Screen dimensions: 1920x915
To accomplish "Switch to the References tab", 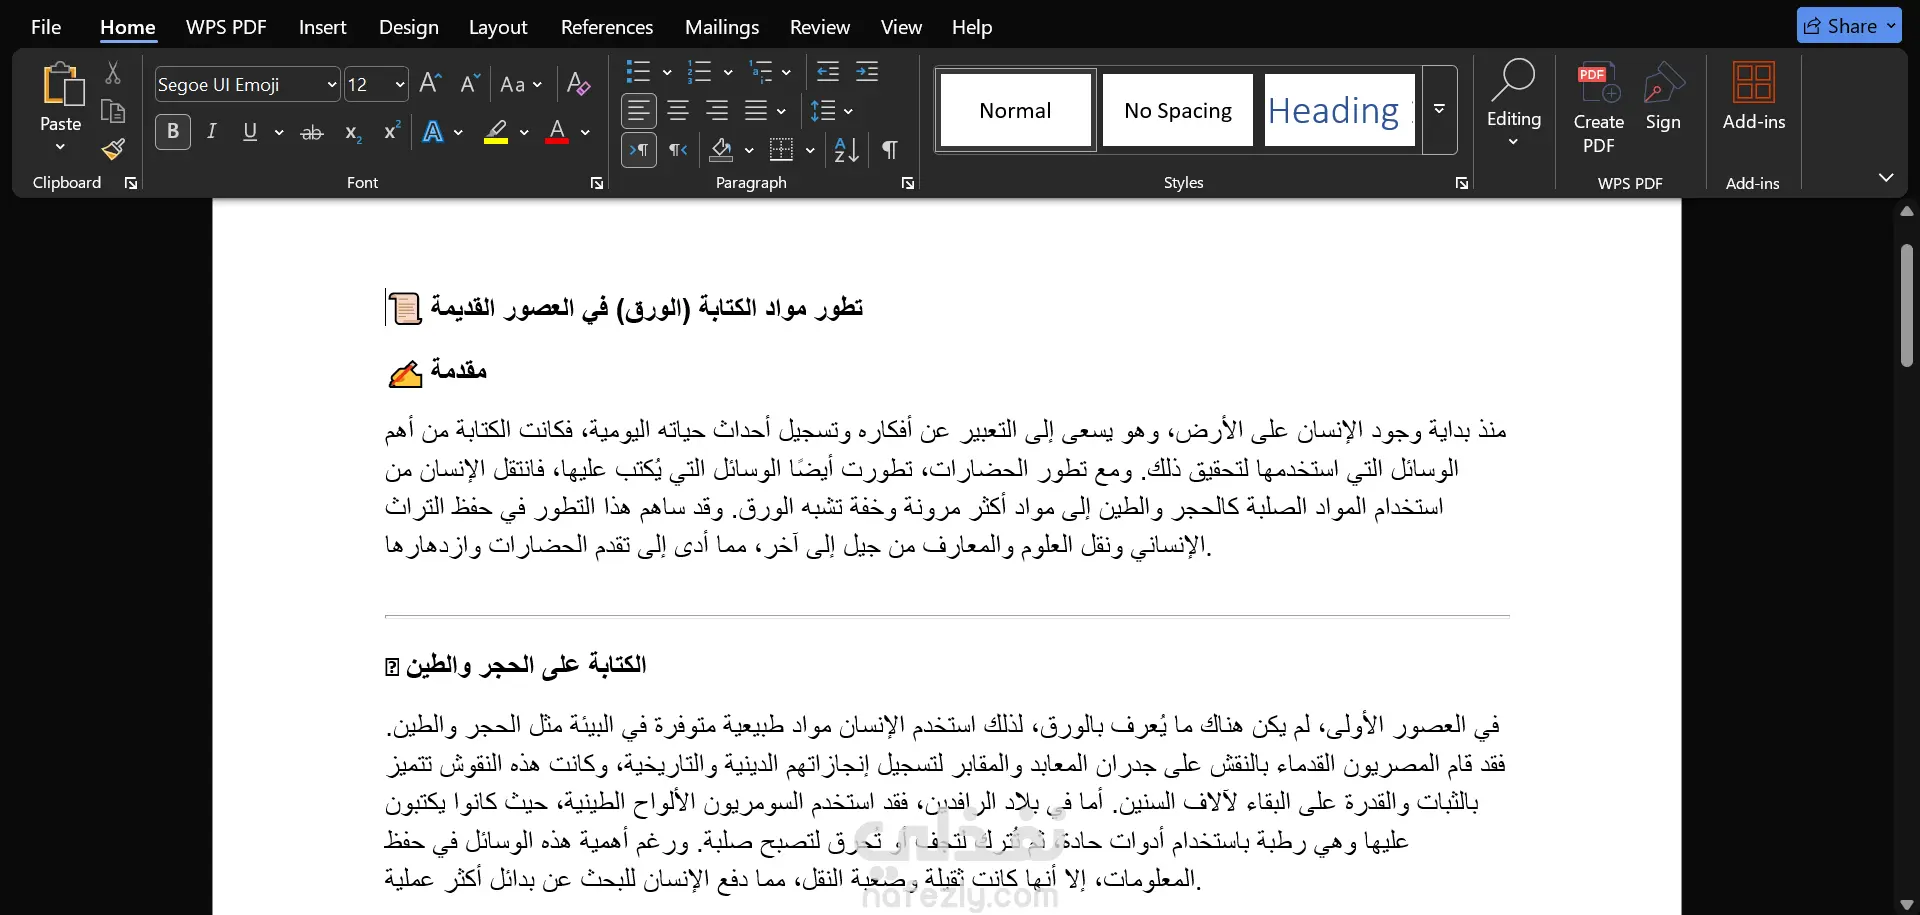I will [606, 27].
